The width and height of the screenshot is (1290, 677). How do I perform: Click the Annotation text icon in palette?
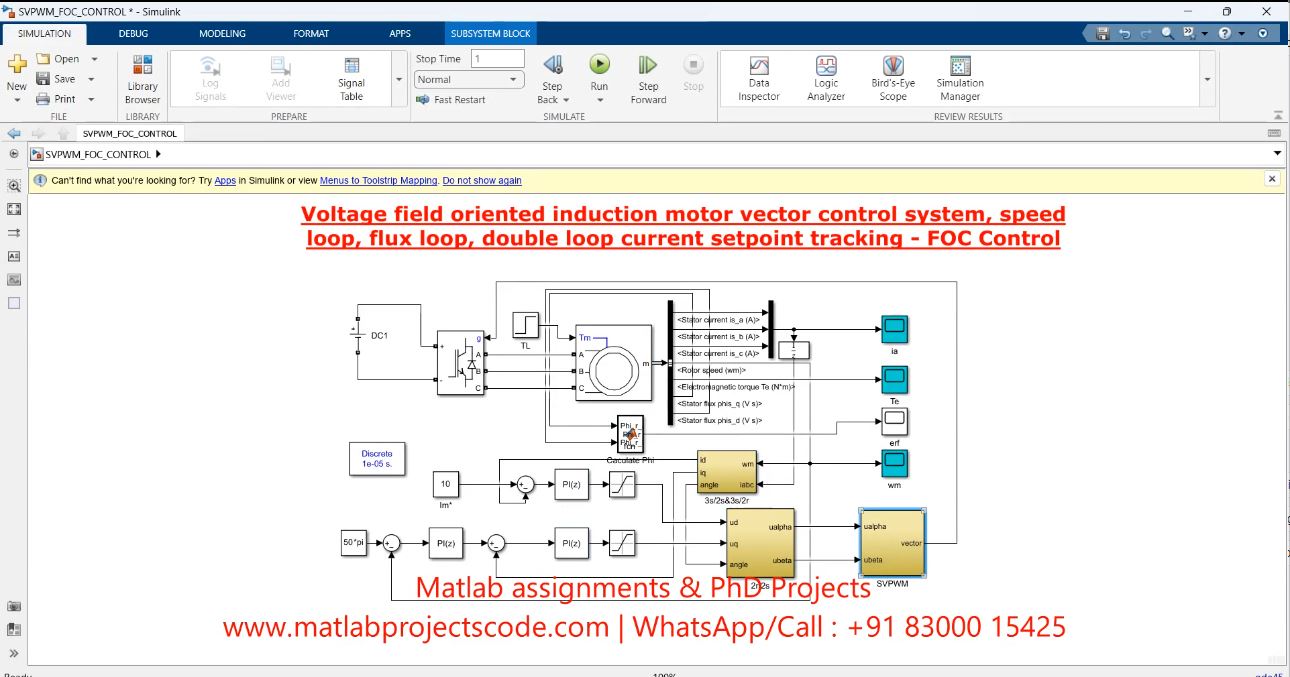14,256
